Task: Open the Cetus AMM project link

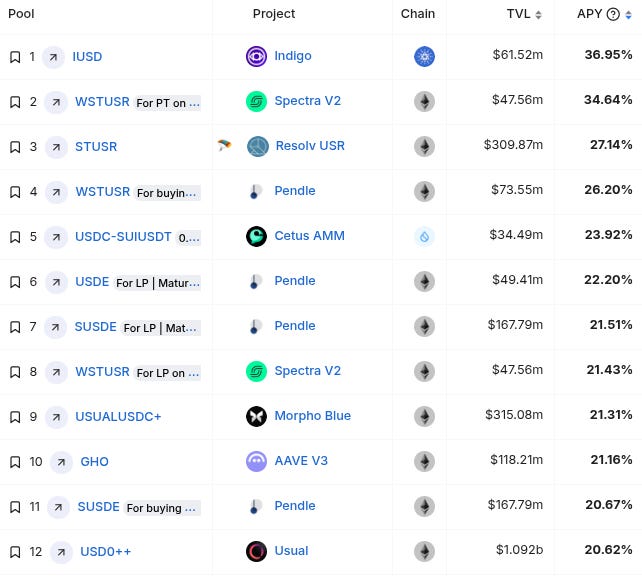Action: [310, 236]
